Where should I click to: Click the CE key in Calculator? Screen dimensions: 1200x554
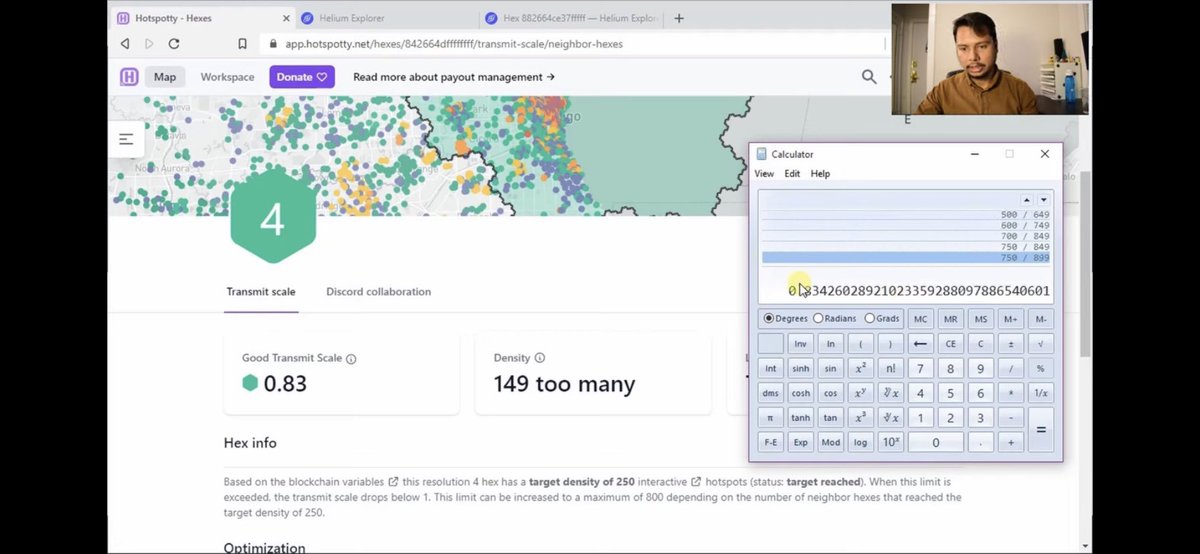coord(951,344)
